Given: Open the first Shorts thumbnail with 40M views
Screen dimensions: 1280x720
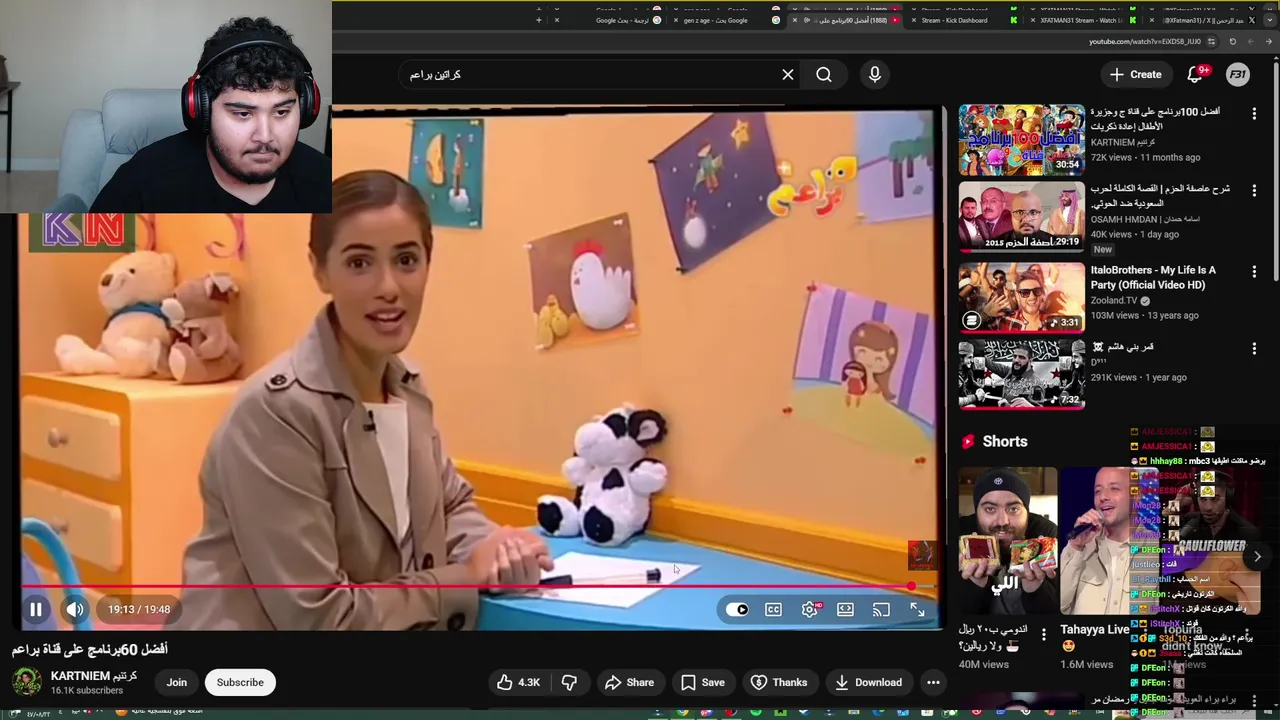Looking at the screenshot, I should click(x=1007, y=541).
